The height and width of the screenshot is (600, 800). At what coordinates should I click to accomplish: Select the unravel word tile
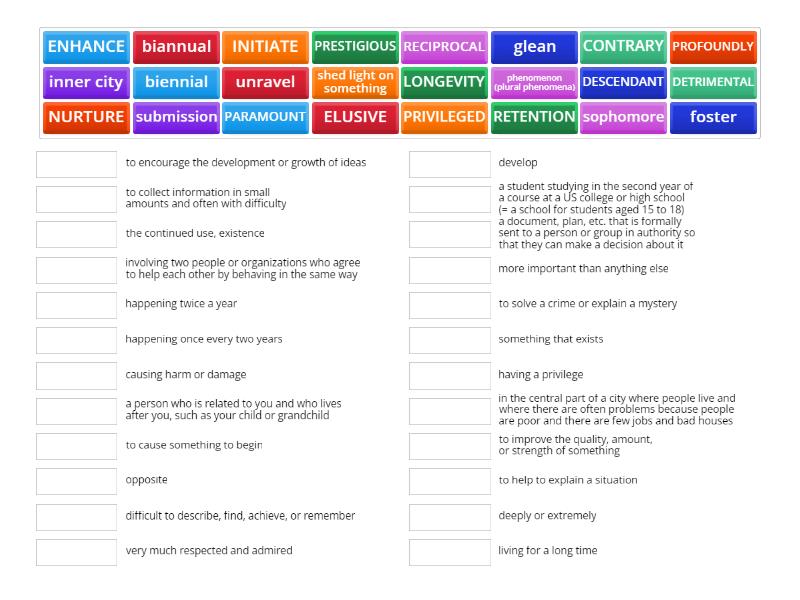[x=265, y=82]
